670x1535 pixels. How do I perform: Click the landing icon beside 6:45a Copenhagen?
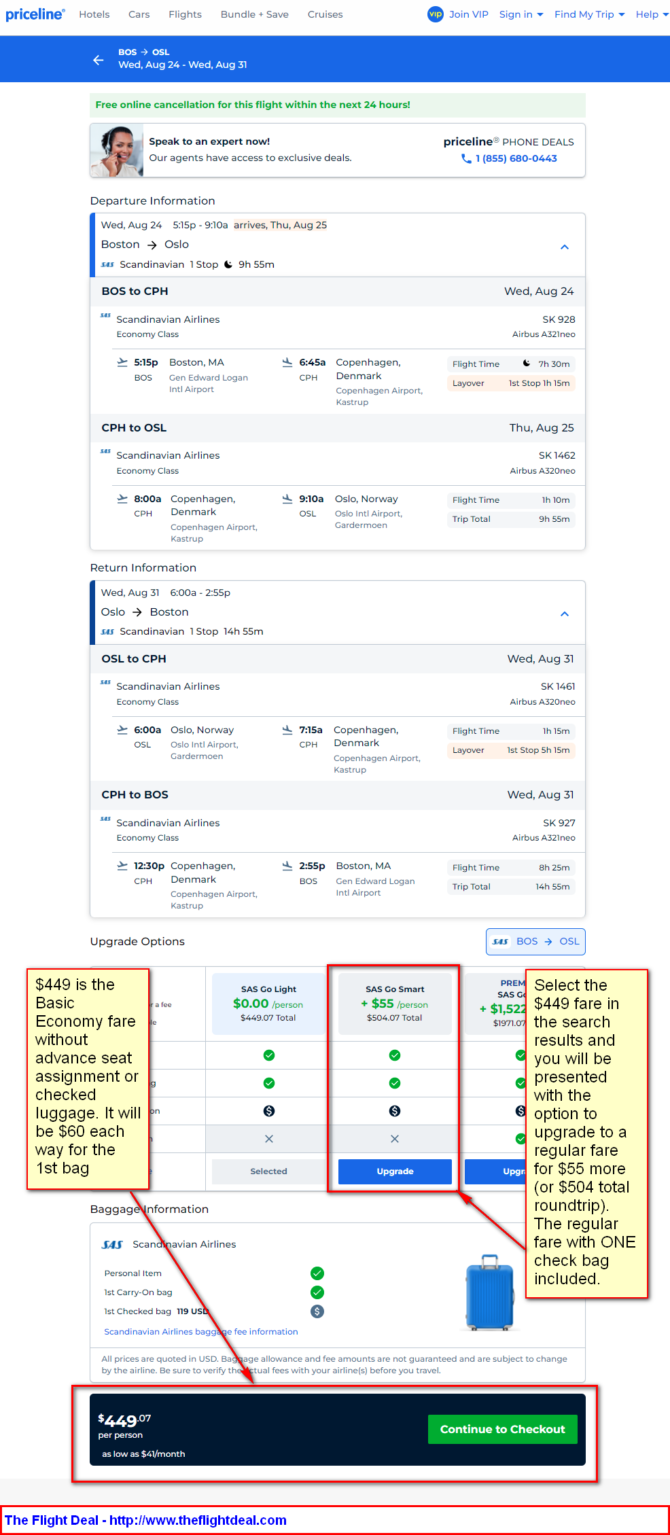[x=287, y=362]
